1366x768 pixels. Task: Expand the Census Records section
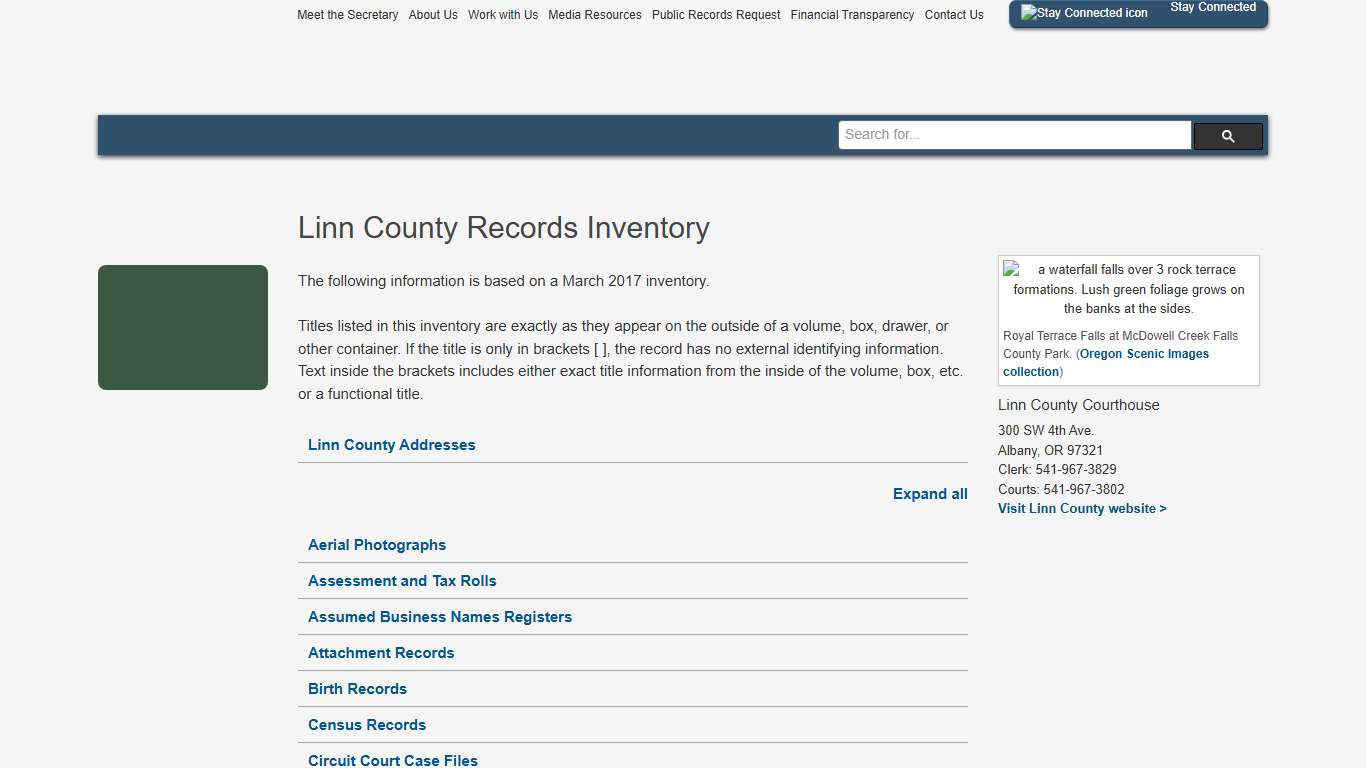(366, 724)
